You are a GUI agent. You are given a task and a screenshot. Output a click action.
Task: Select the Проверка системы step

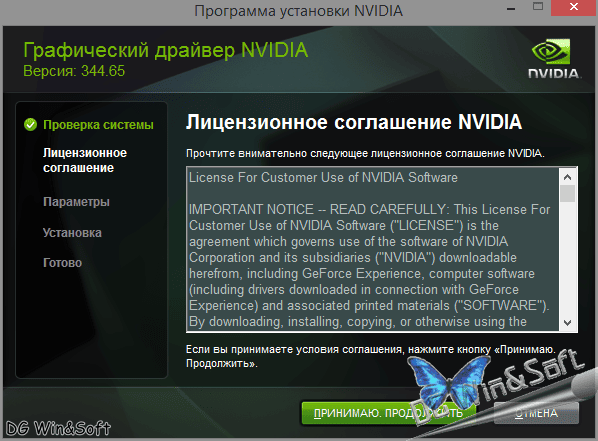click(x=98, y=125)
